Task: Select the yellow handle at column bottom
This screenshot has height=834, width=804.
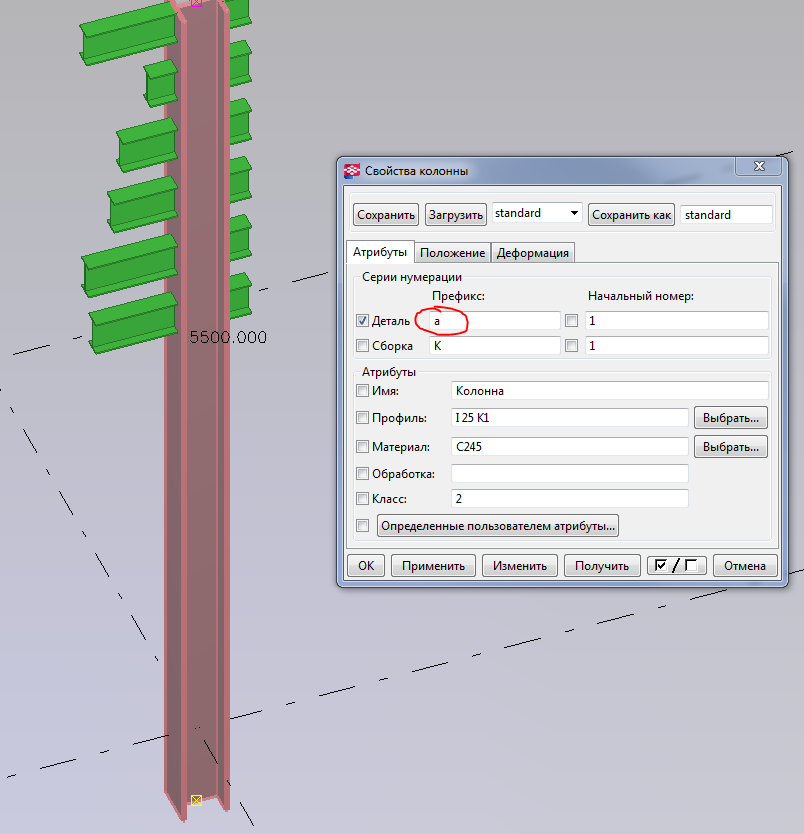Action: click(196, 799)
